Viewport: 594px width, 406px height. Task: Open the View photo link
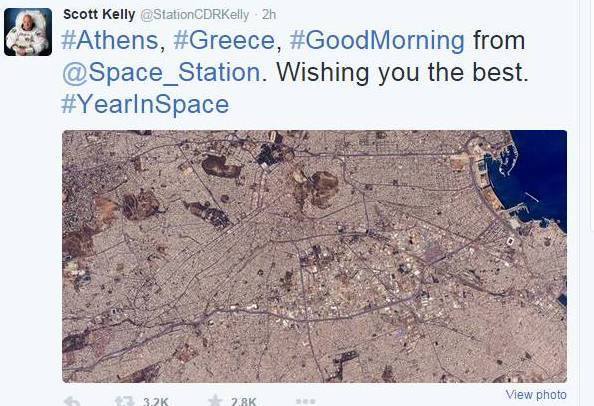[x=536, y=395]
